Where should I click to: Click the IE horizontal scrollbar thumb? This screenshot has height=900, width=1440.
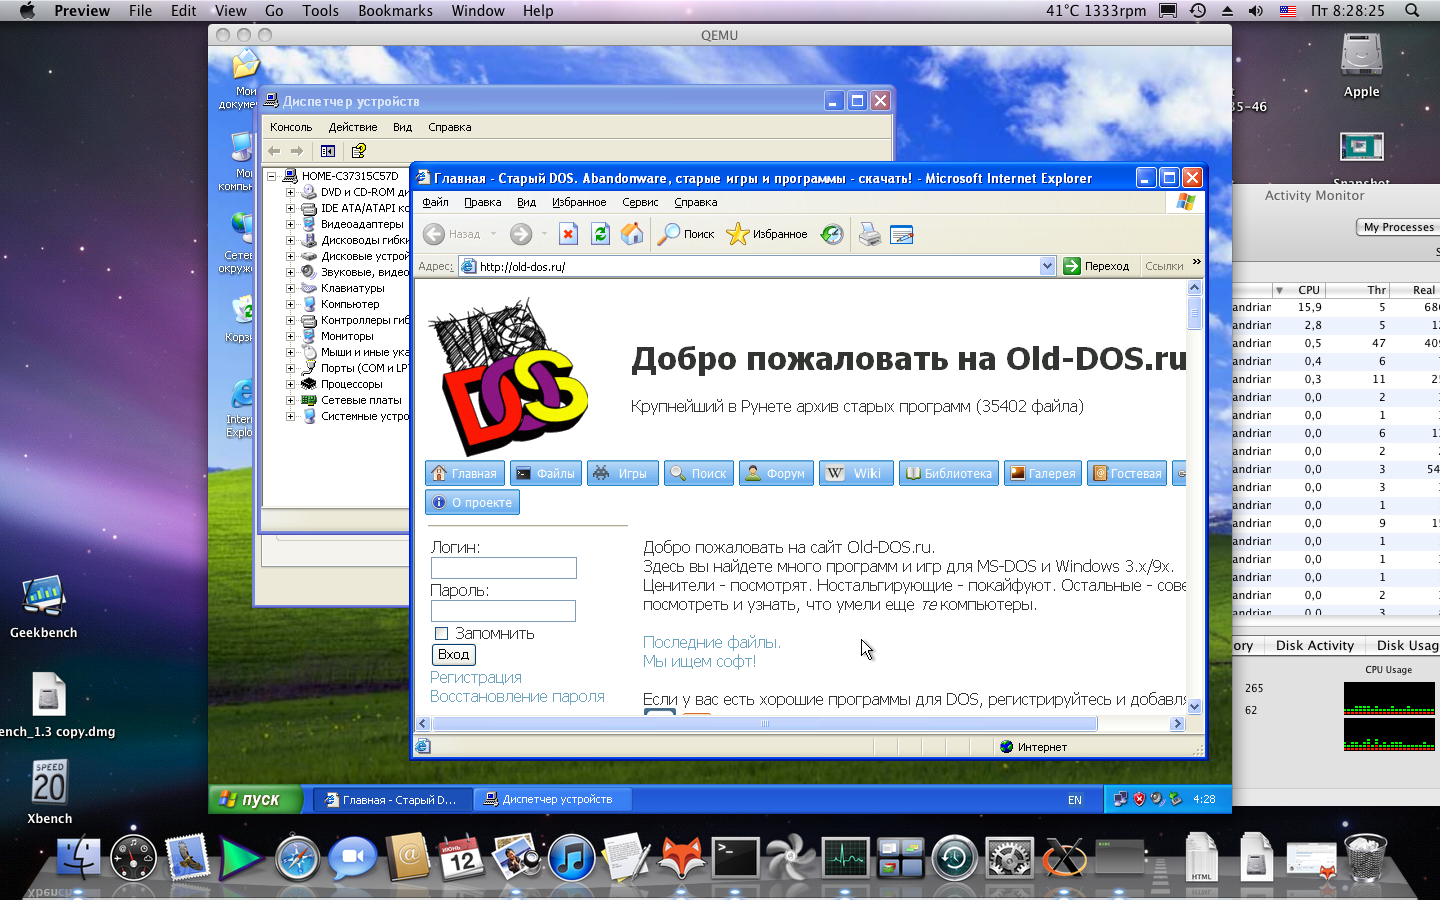764,724
